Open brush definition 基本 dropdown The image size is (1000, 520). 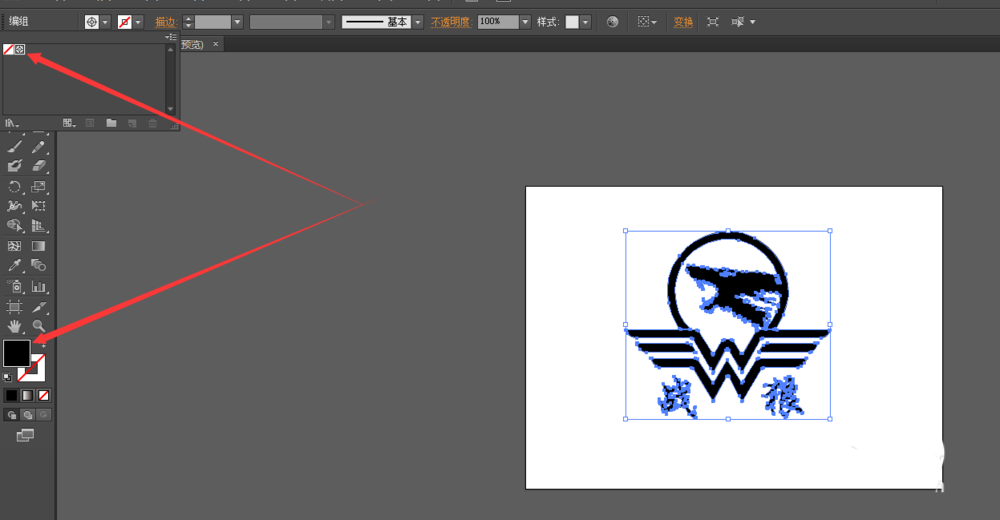click(x=418, y=22)
